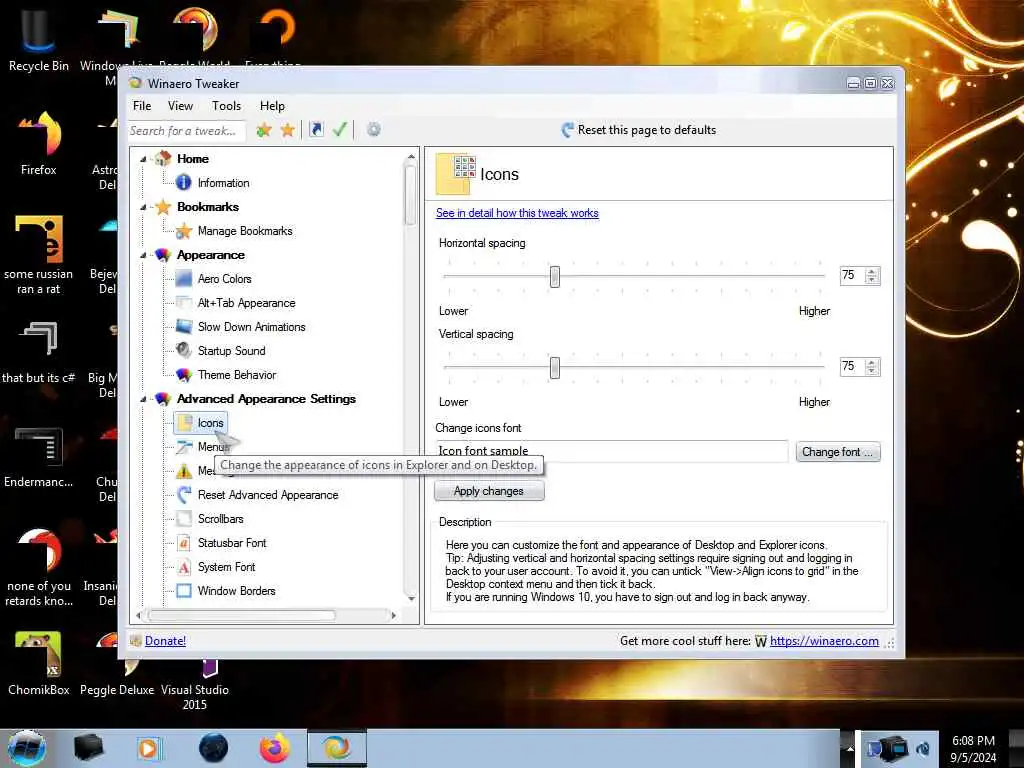Click the add bookmark star icon
This screenshot has width=1024, height=768.
pos(264,130)
